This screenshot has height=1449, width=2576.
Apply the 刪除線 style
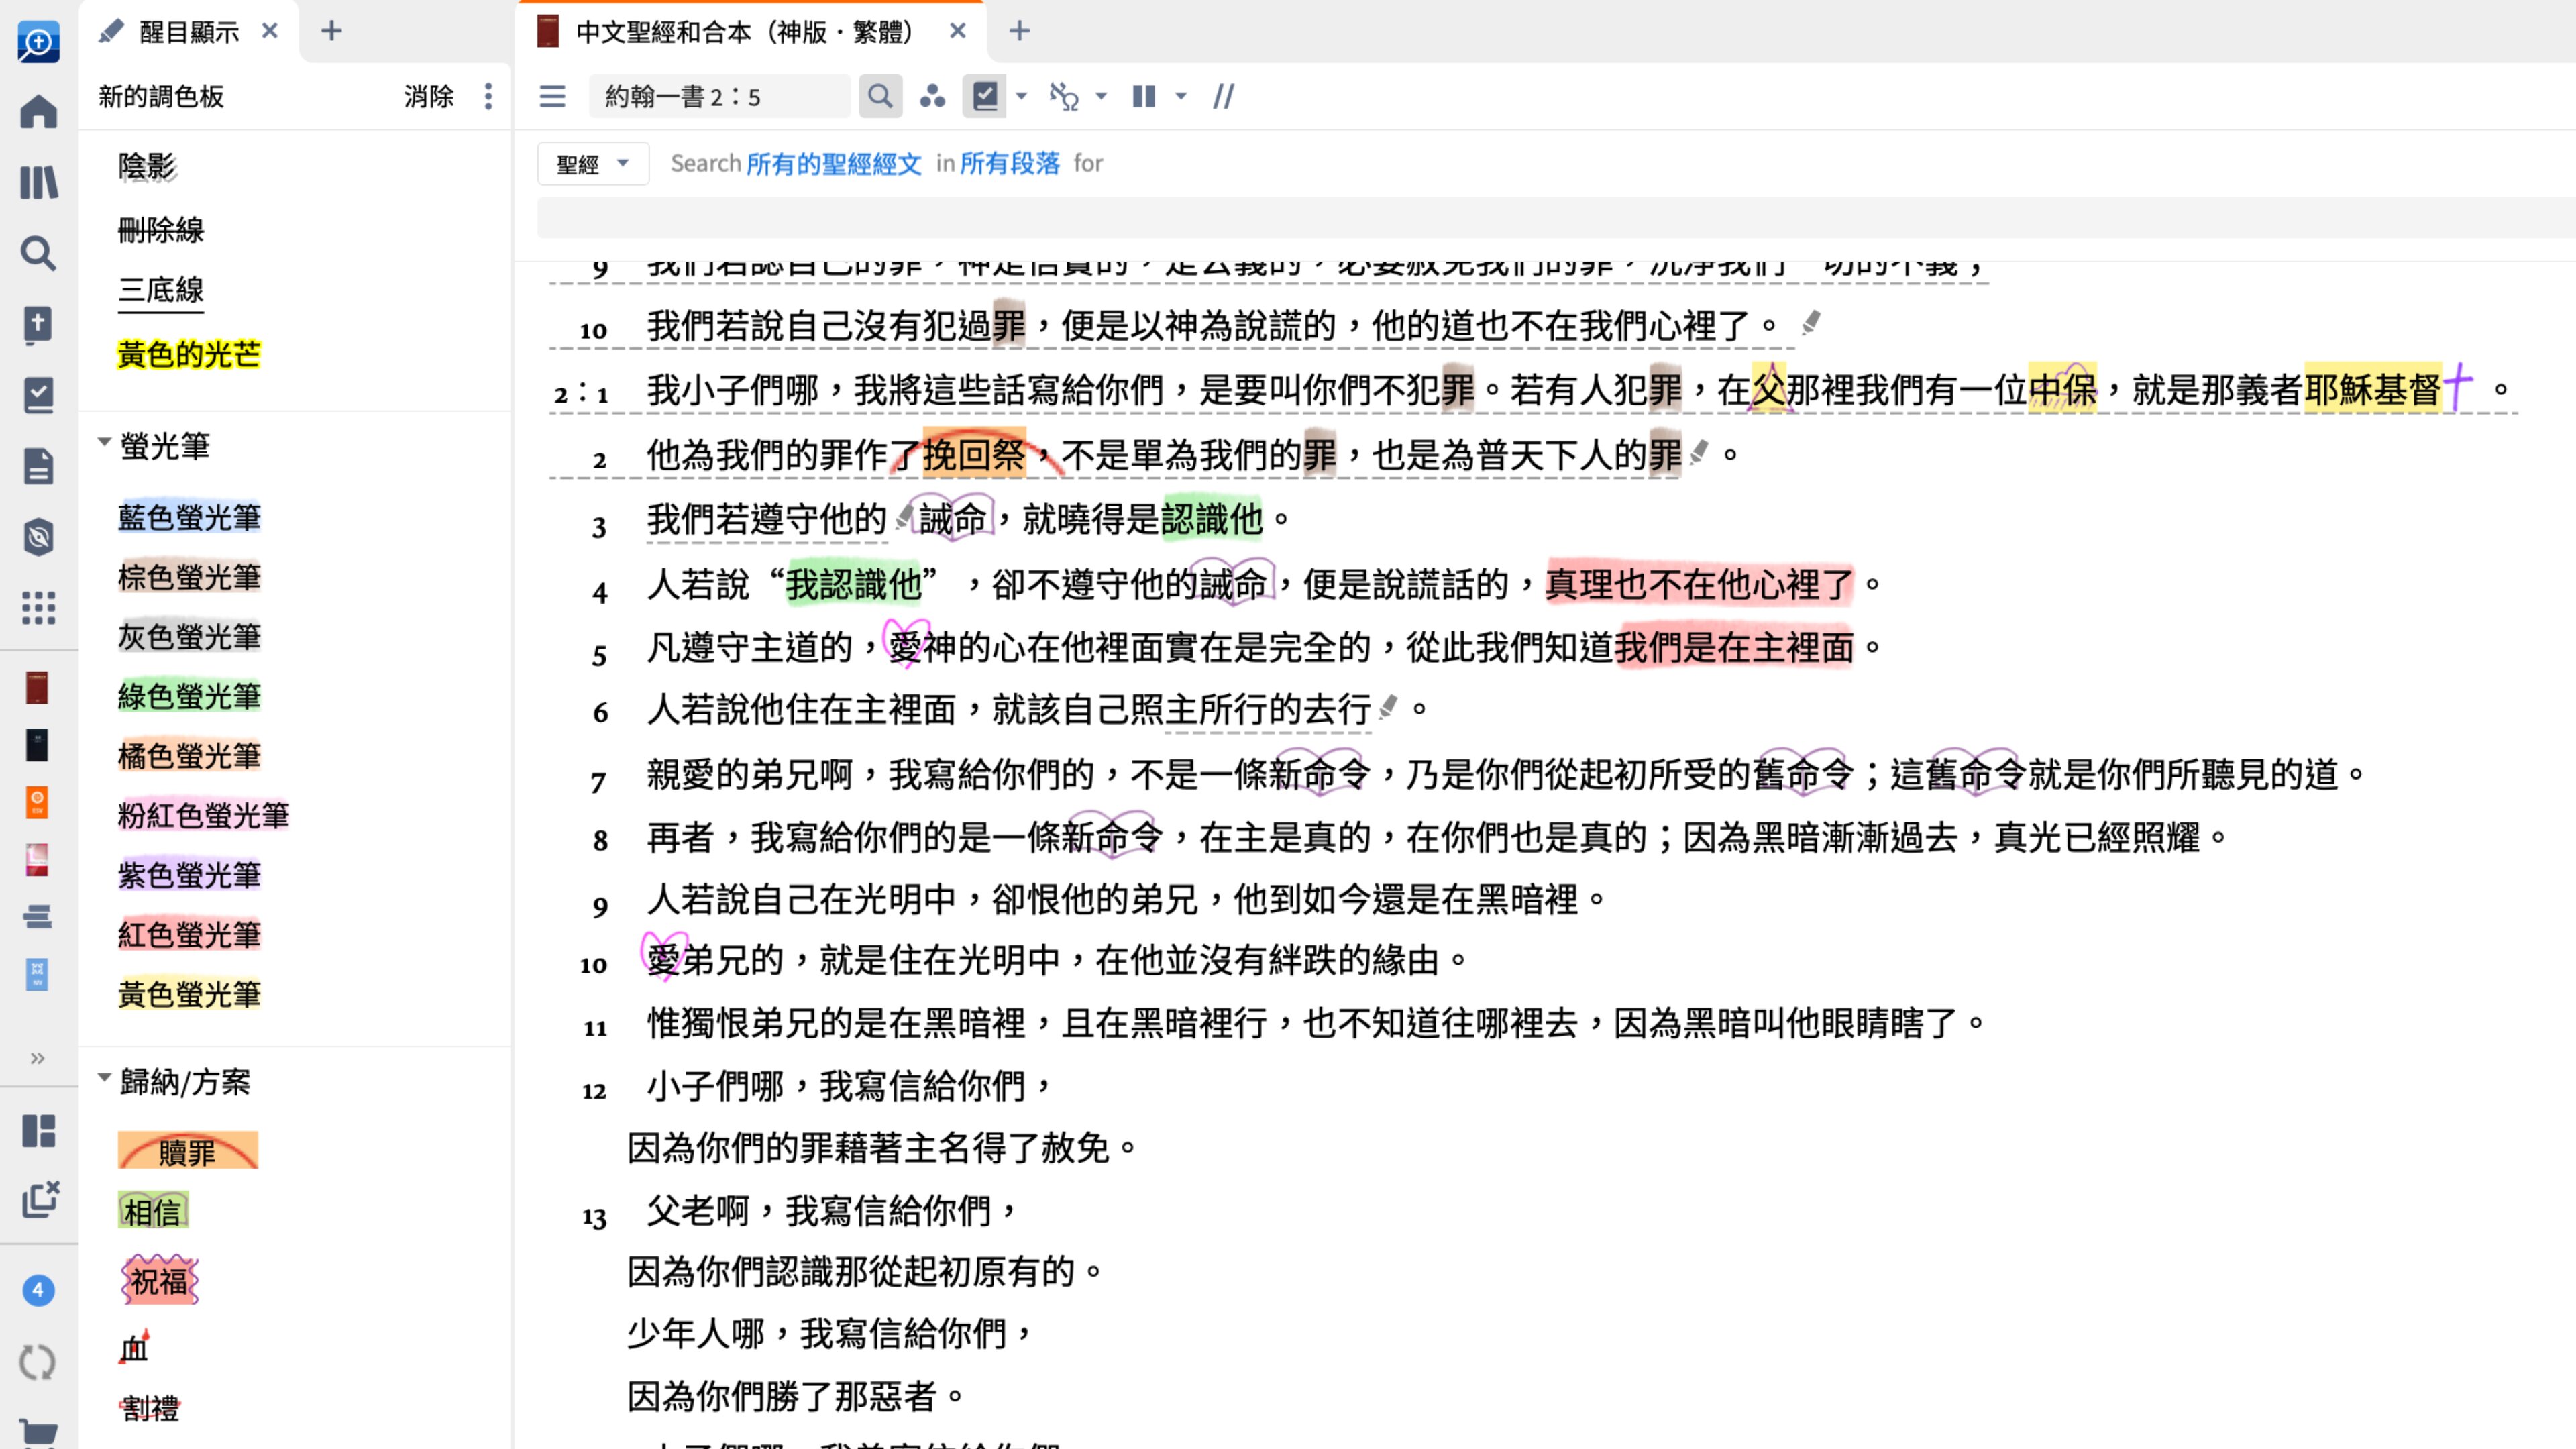pyautogui.click(x=161, y=230)
